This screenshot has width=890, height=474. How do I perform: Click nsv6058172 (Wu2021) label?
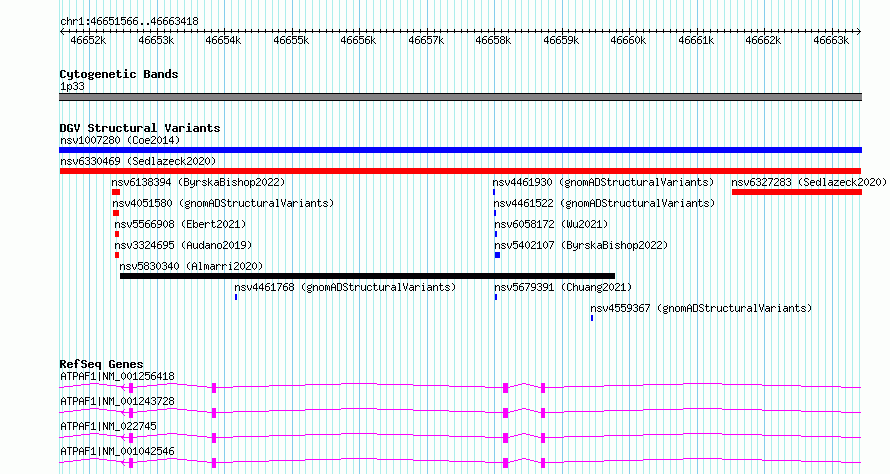point(551,224)
